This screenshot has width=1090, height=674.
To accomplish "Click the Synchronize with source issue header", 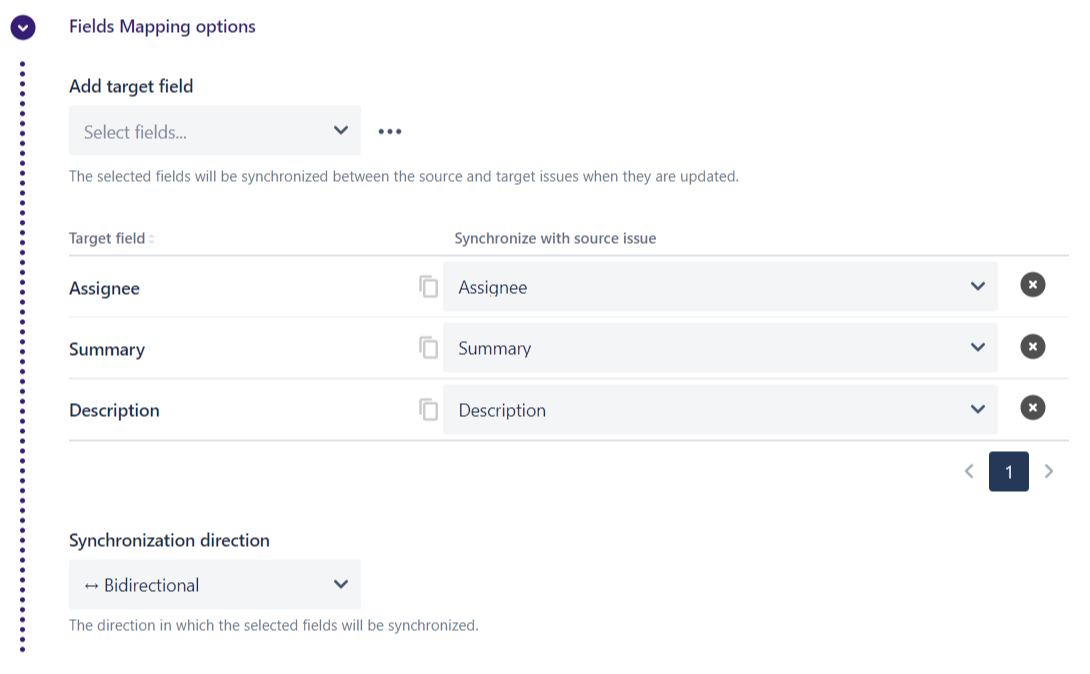I will tap(555, 239).
